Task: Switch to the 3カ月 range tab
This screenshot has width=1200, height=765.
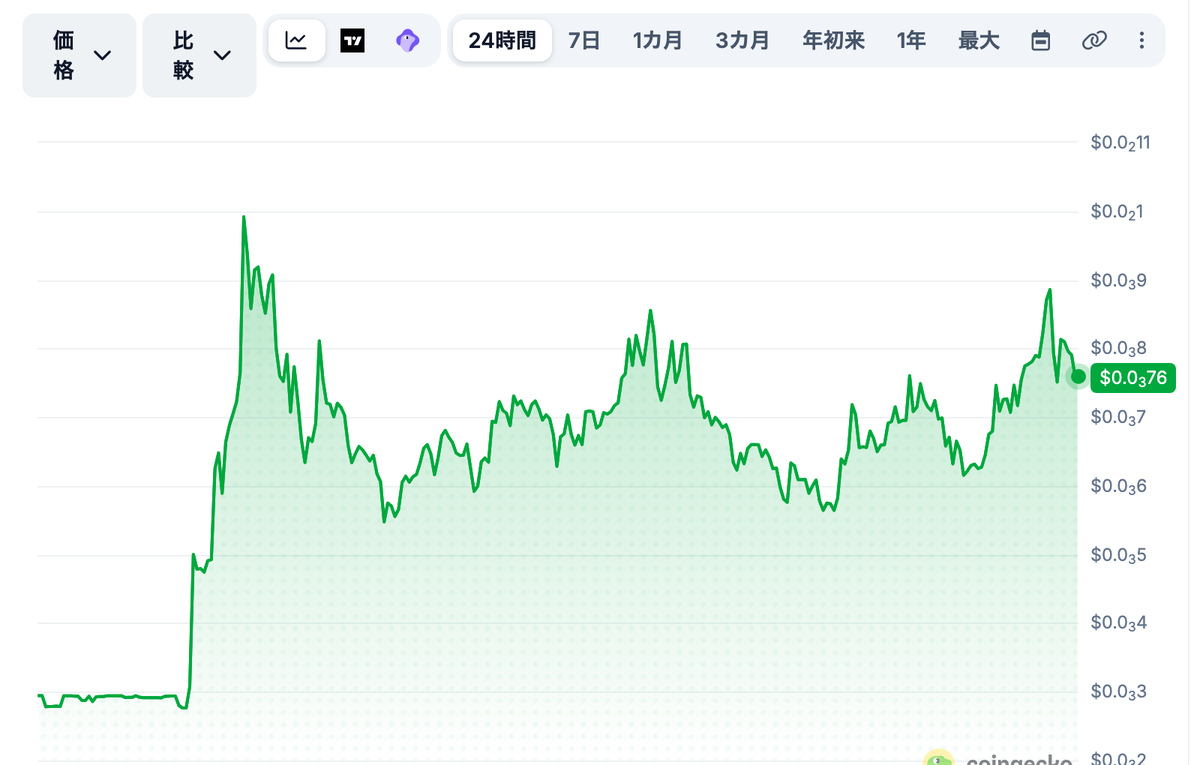Action: click(x=742, y=41)
